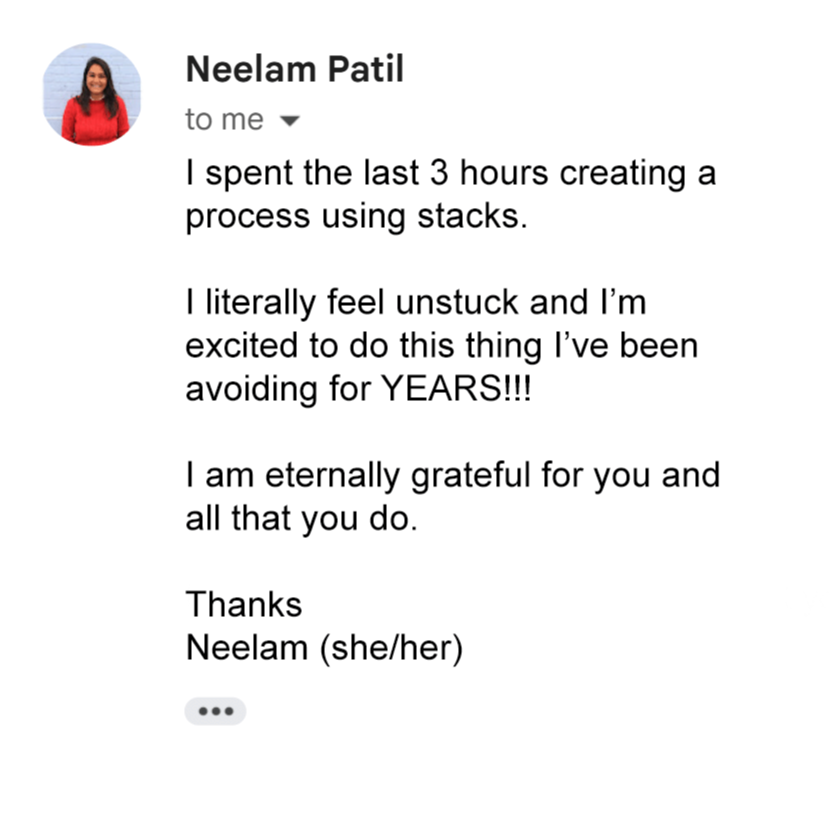The image size is (831, 831).
Task: Click the word 'YEARS!!!' in the message
Action: tap(456, 388)
